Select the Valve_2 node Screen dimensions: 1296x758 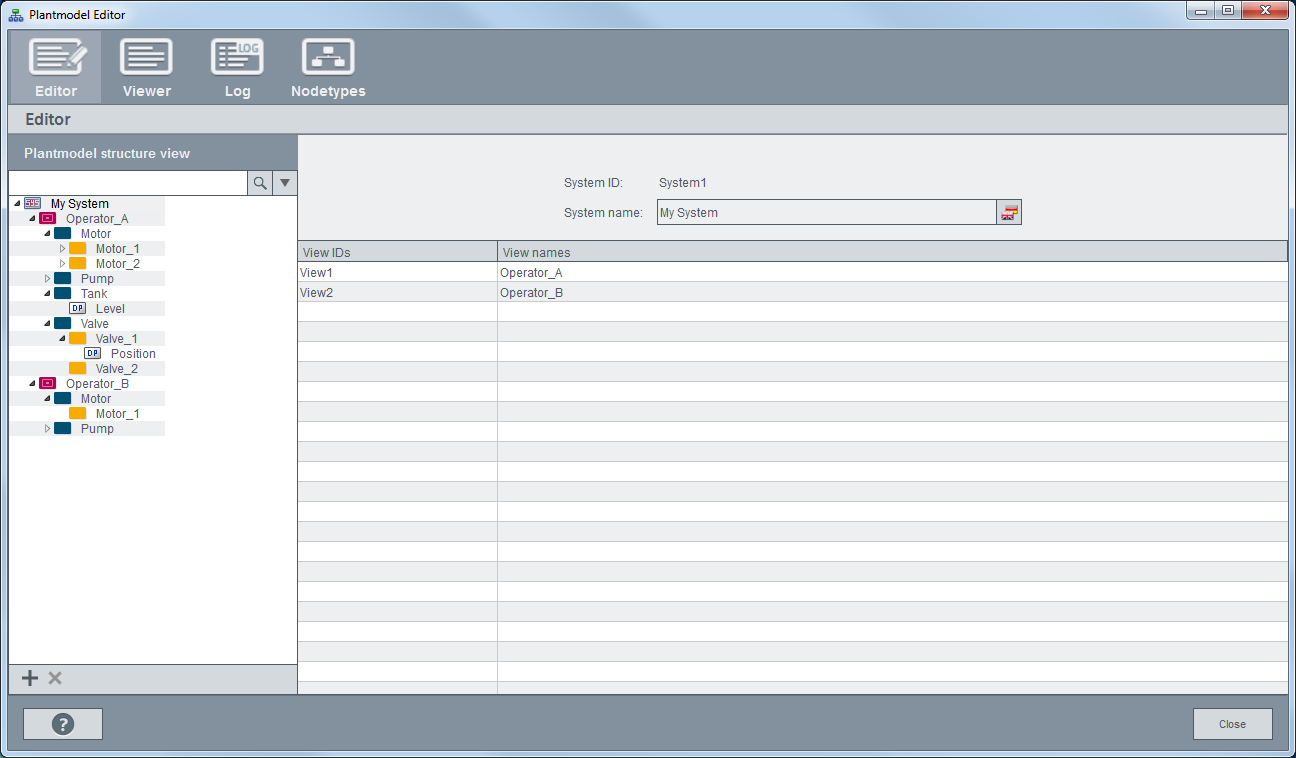click(116, 369)
